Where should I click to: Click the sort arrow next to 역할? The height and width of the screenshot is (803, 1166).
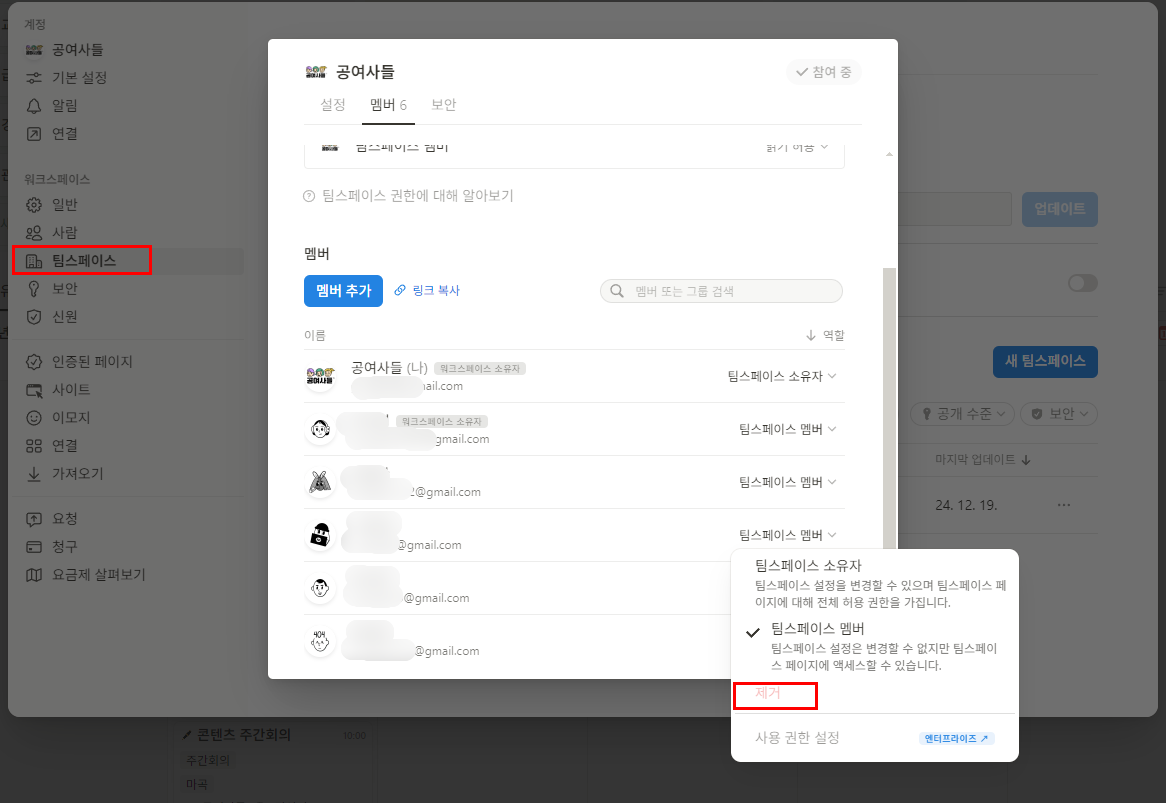pyautogui.click(x=811, y=335)
